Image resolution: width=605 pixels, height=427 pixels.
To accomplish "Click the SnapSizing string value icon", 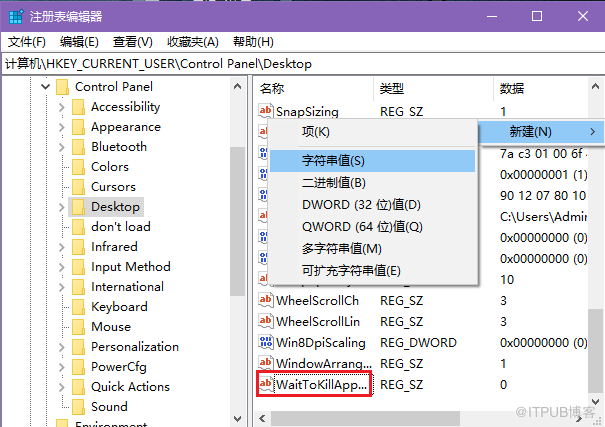I will [x=266, y=111].
